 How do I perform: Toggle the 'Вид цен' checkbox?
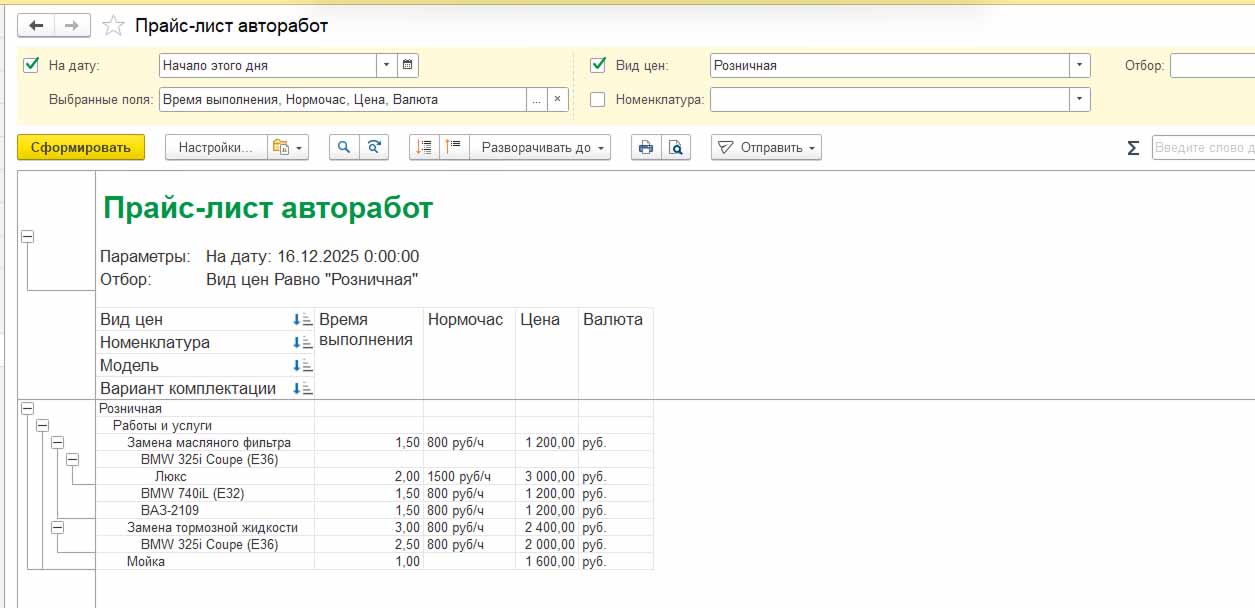pos(598,66)
